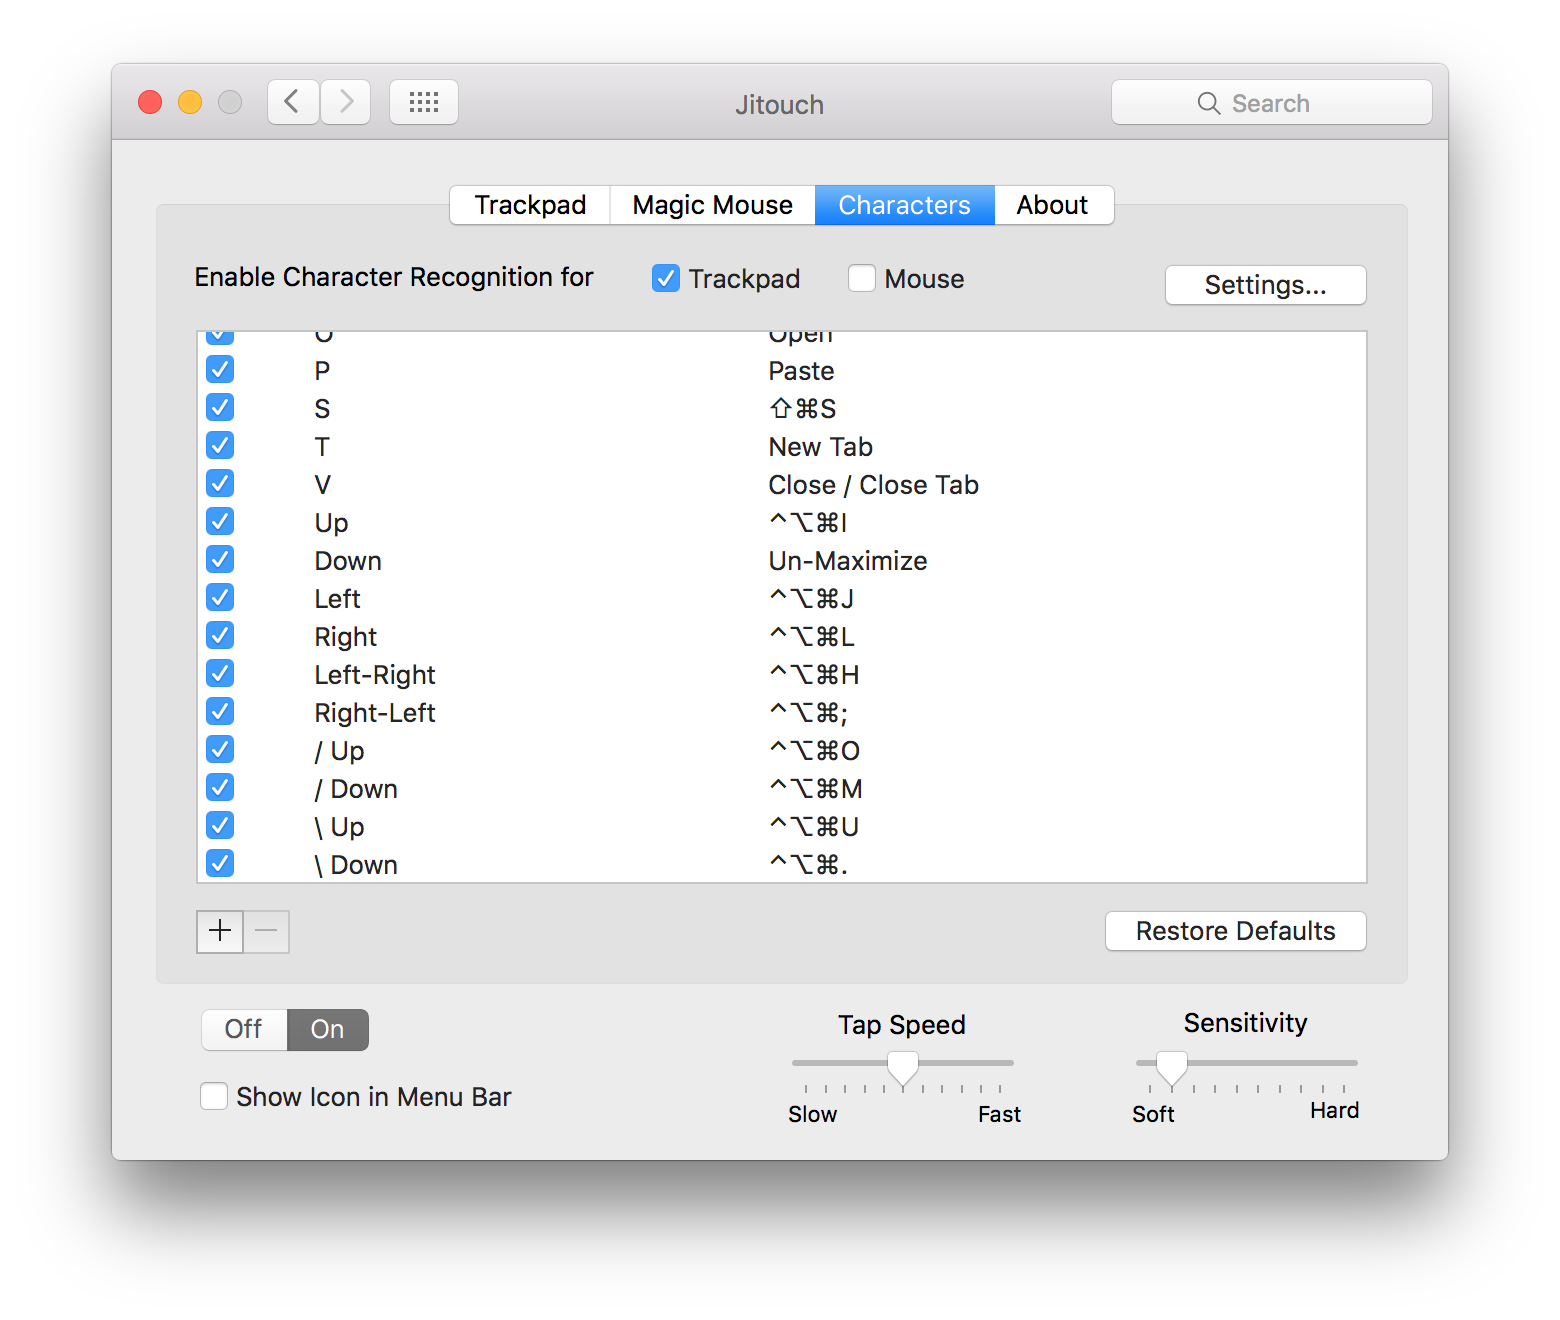Click the magnifier icon in Search
The width and height of the screenshot is (1560, 1320).
coord(1208,103)
